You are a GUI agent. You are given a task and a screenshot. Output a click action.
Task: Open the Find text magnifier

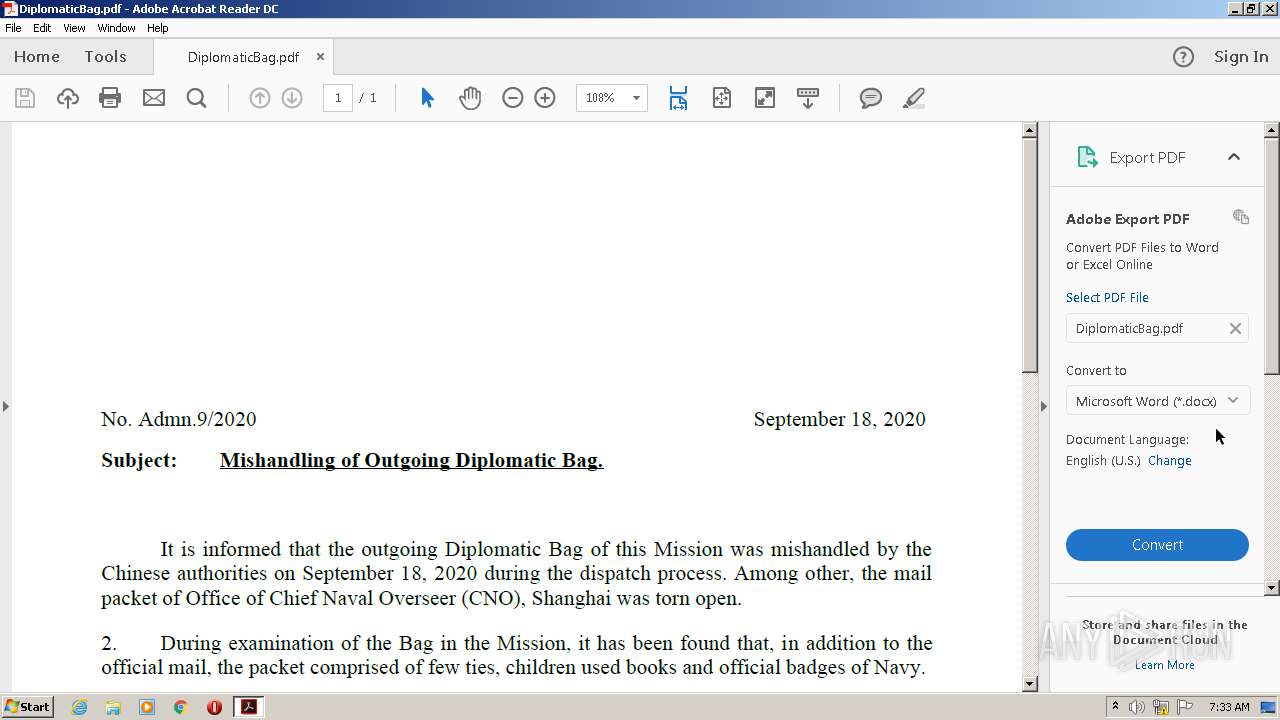coord(197,98)
